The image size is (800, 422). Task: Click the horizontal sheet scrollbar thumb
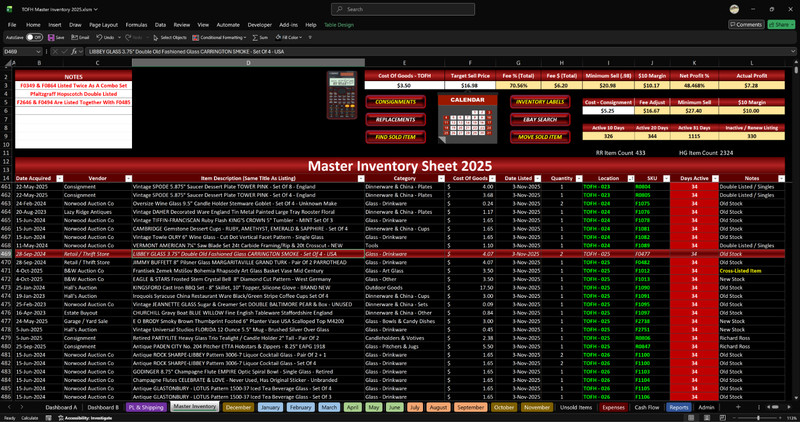(775, 407)
